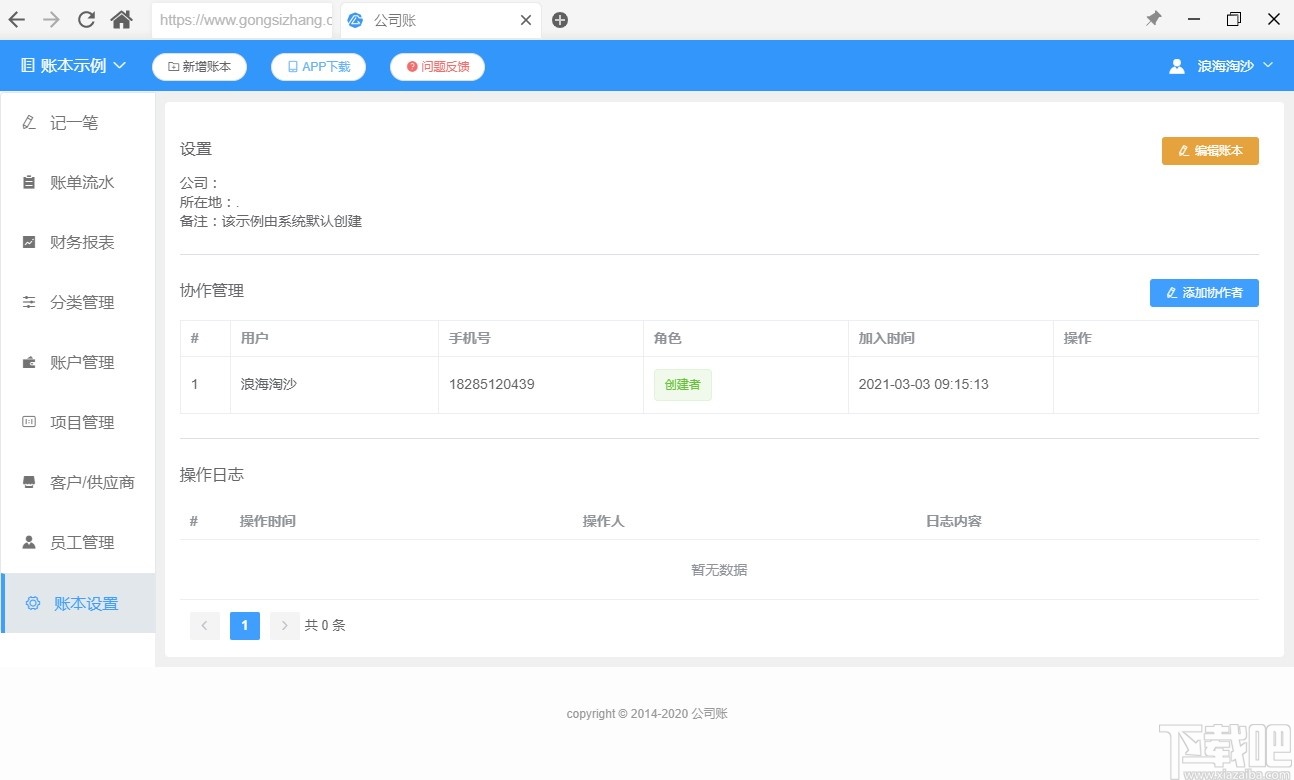The width and height of the screenshot is (1294, 780).
Task: Click the project icon beside 项目管理
Action: (29, 423)
